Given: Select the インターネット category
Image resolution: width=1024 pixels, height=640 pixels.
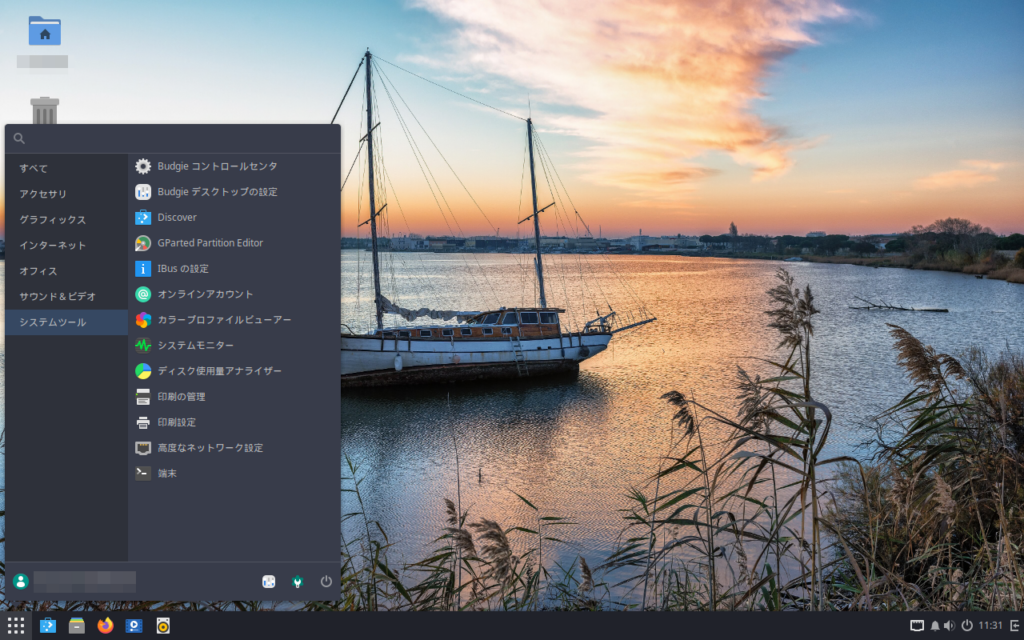Looking at the screenshot, I should 53,245.
